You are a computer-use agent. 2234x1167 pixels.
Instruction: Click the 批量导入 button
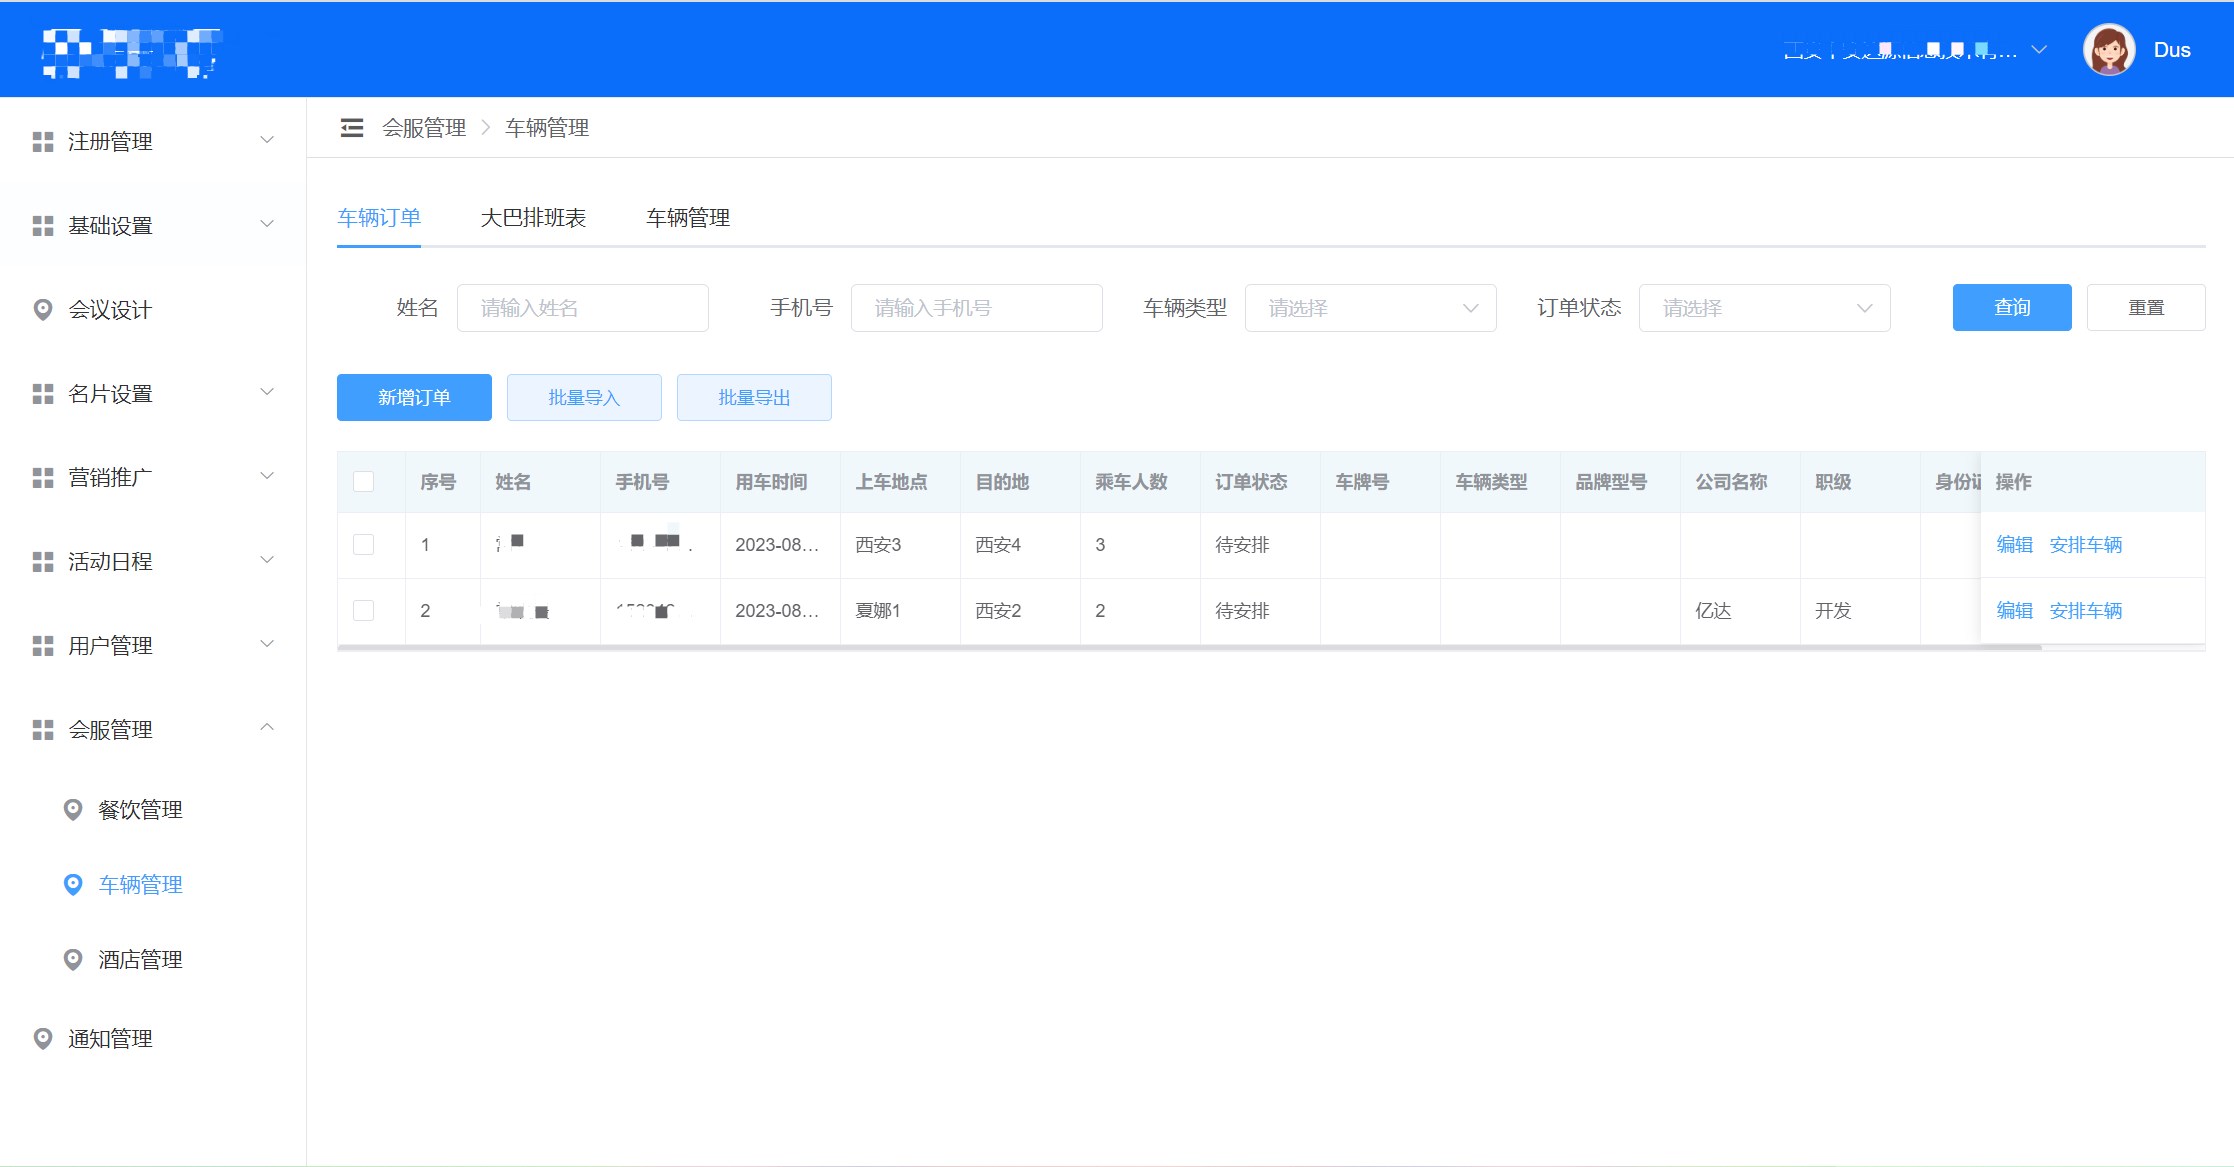584,398
